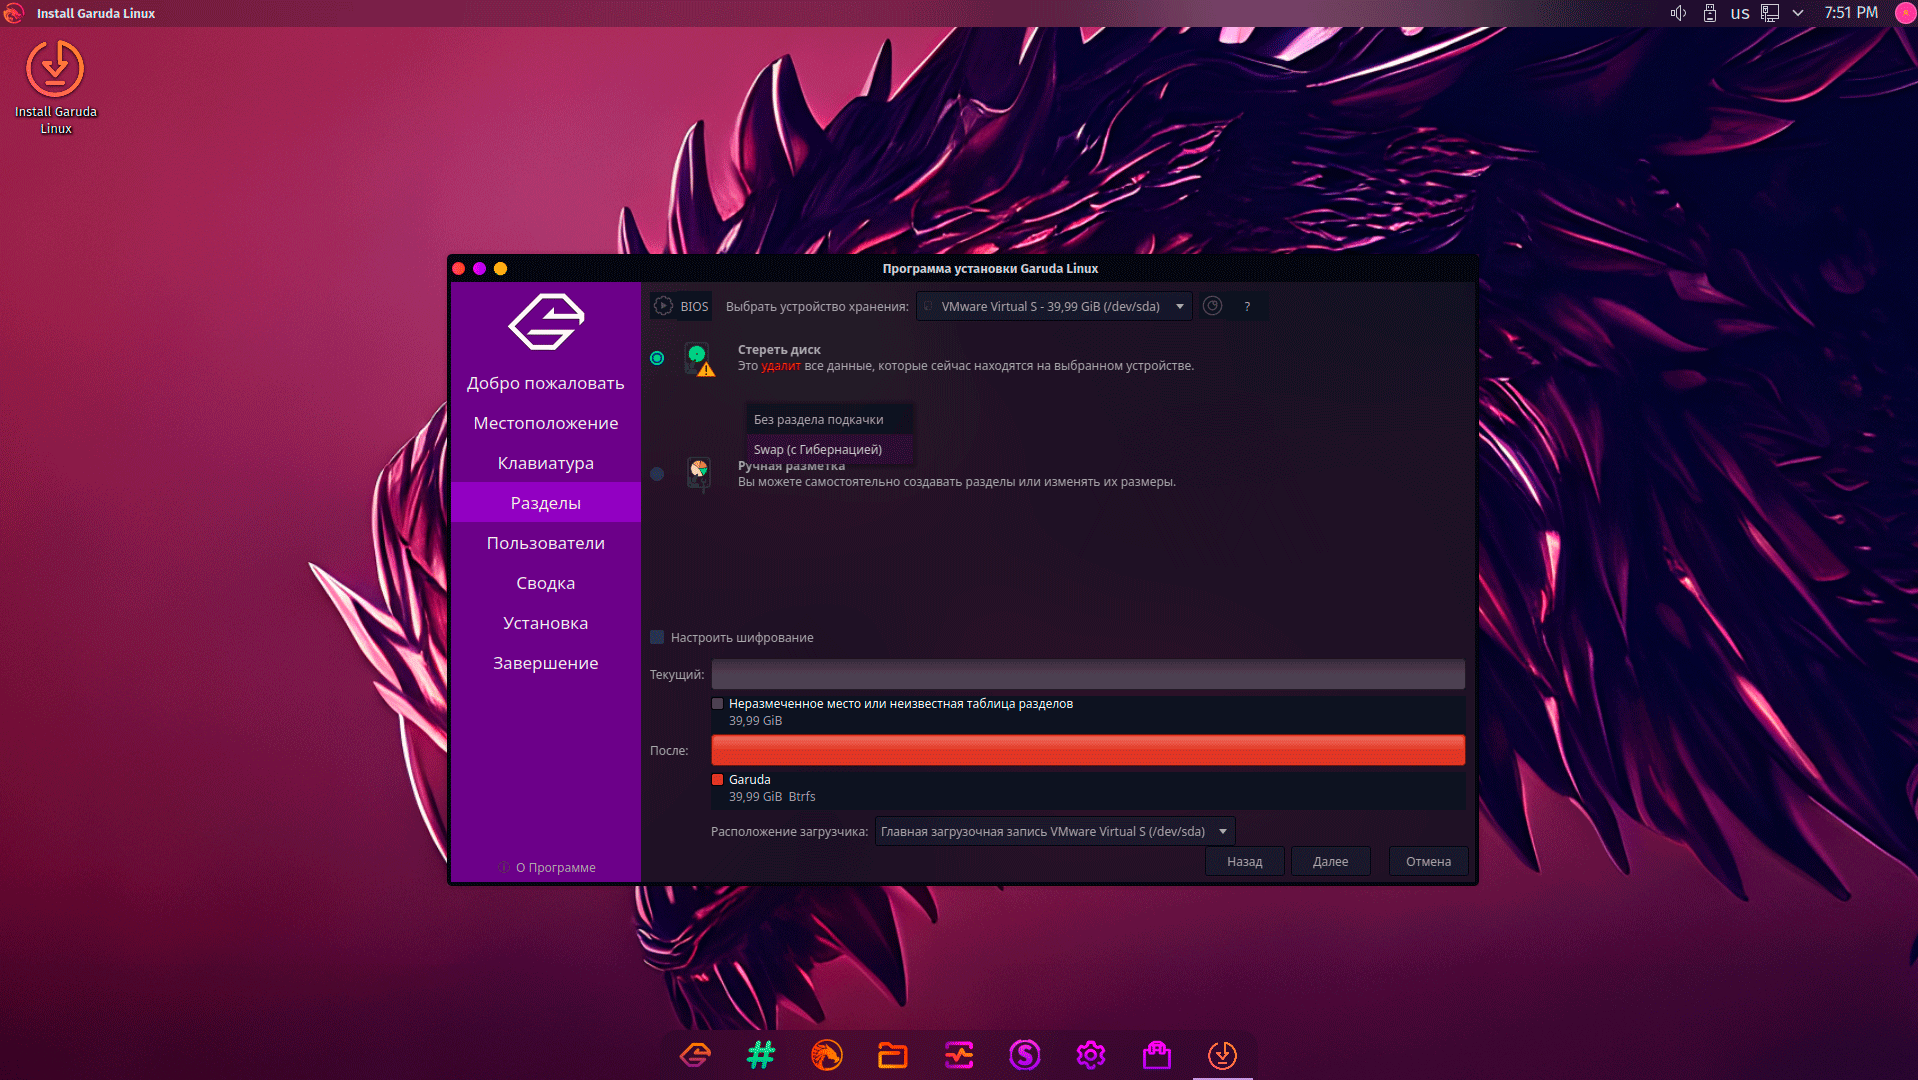Click the Garuda logo in the installer sidebar
The width and height of the screenshot is (1918, 1080).
546,321
